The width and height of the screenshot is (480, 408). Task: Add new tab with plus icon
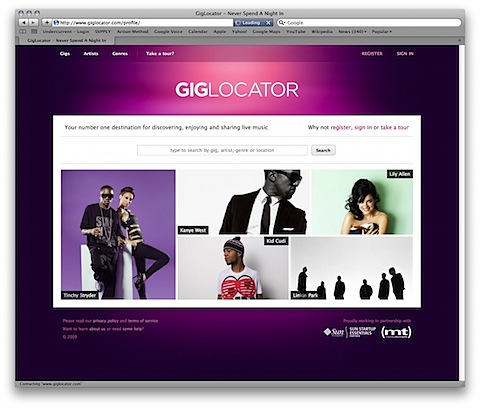pyautogui.click(x=459, y=40)
